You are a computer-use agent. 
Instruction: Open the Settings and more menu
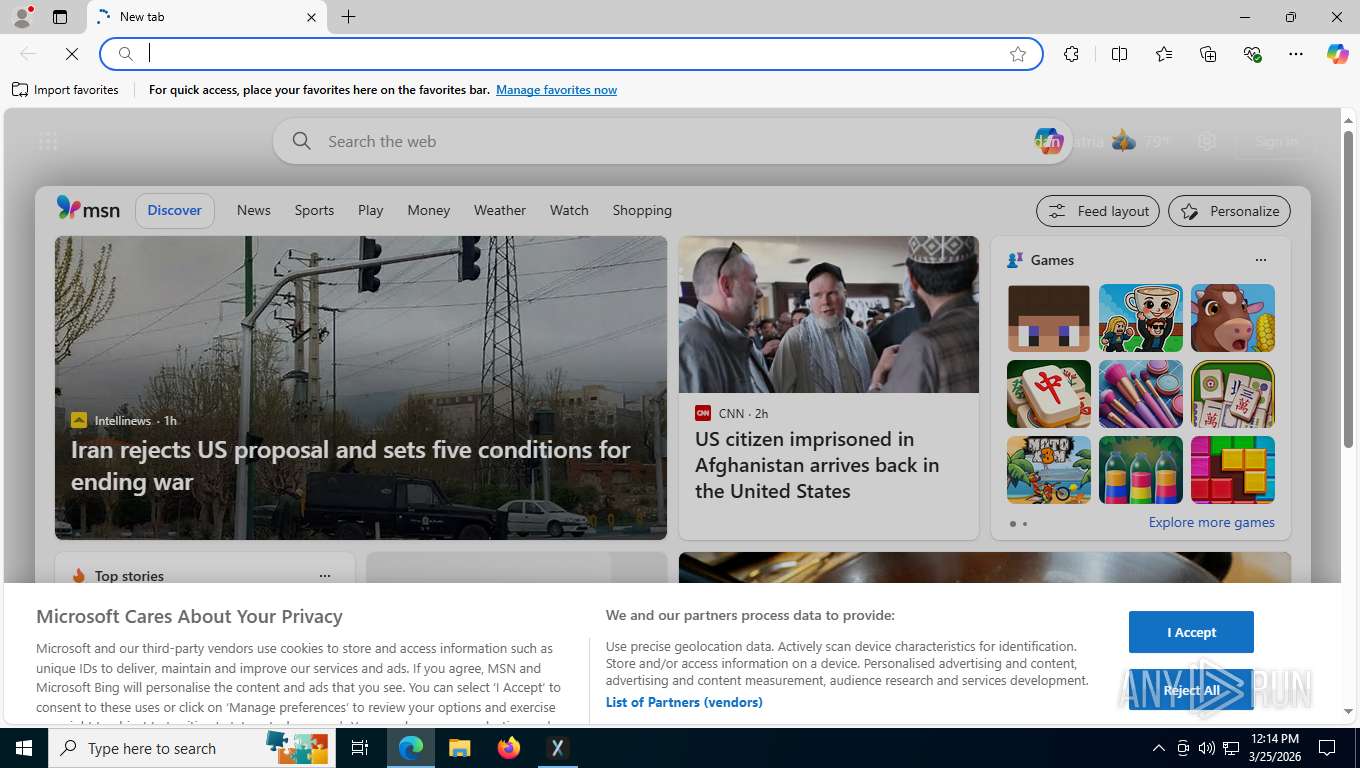(x=1296, y=54)
